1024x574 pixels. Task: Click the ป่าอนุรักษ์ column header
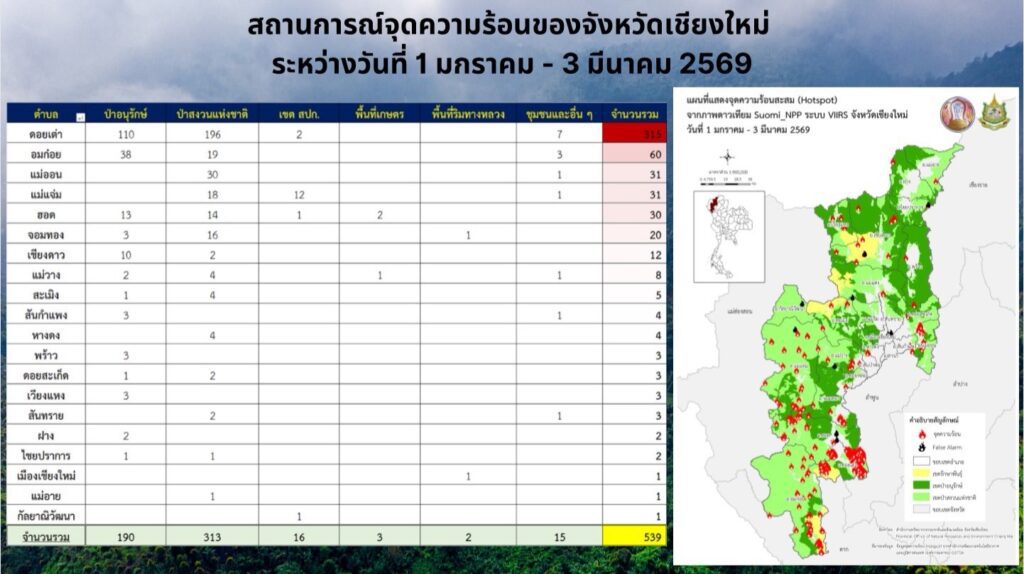point(125,113)
